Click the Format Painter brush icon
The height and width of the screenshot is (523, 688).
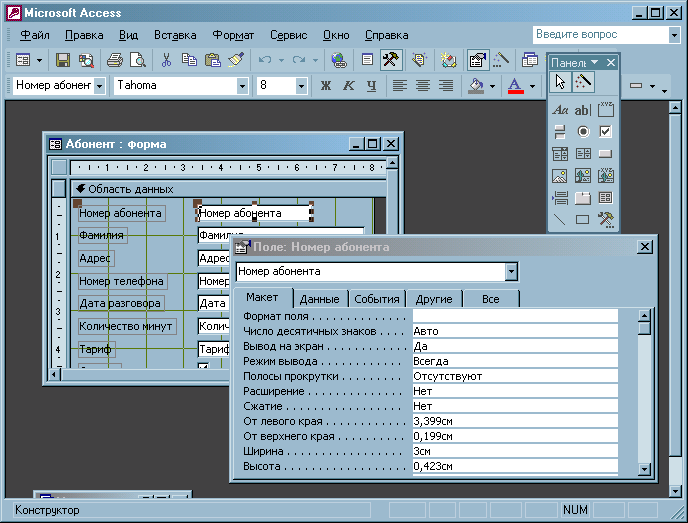point(236,60)
